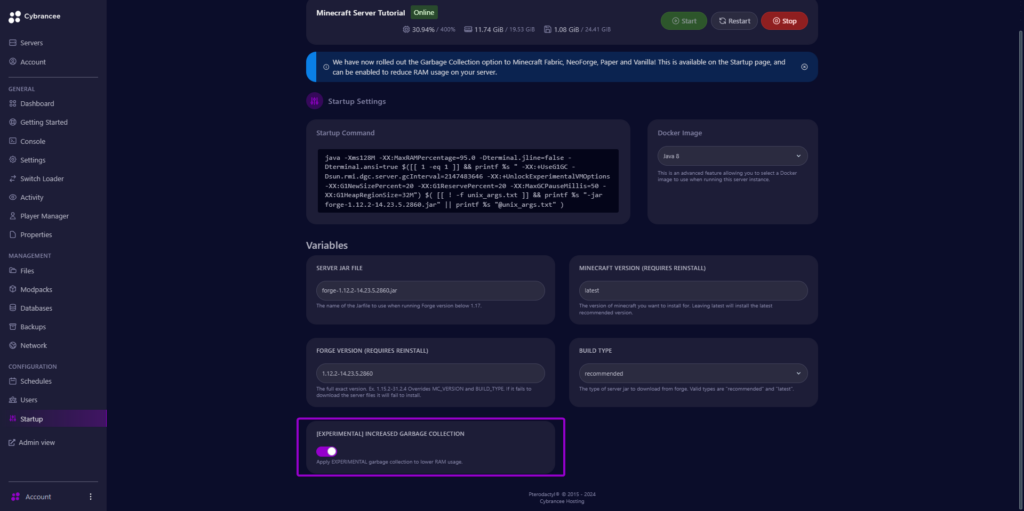Image resolution: width=1024 pixels, height=511 pixels.
Task: Click the Restart server button
Action: click(734, 21)
